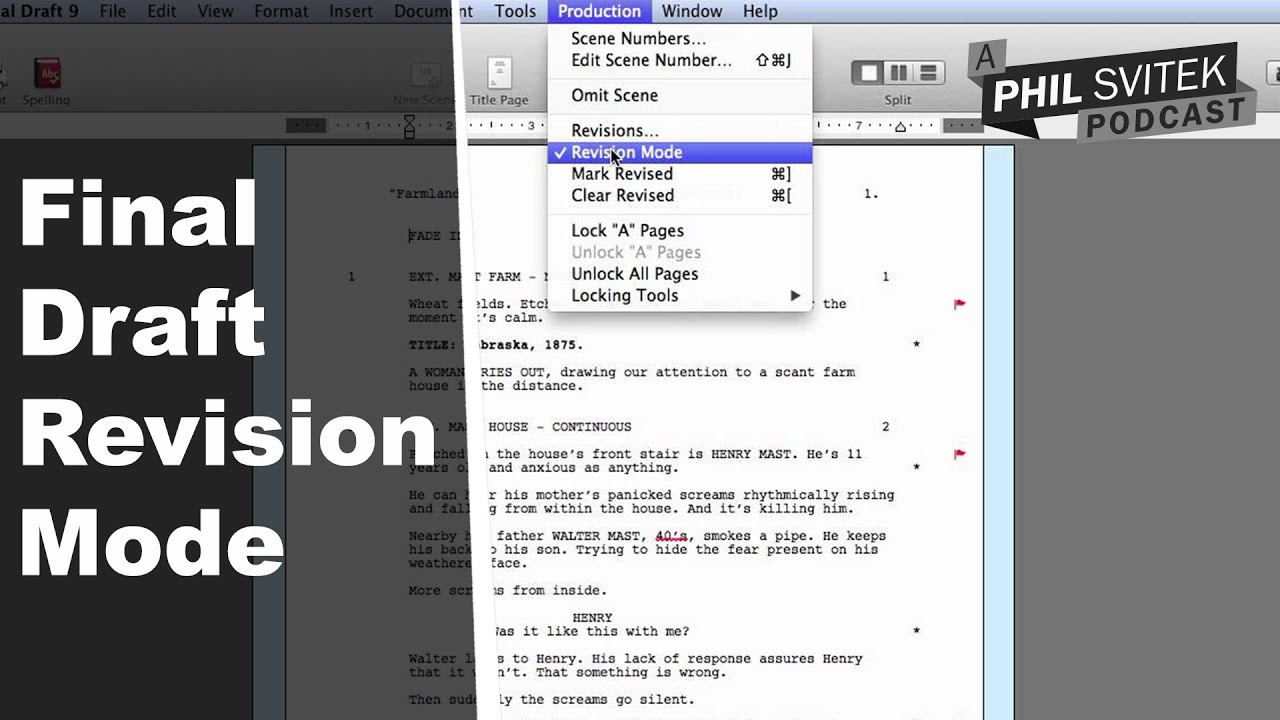1280x720 pixels.
Task: Choose Edit Scene Number... menu item
Action: coord(680,60)
